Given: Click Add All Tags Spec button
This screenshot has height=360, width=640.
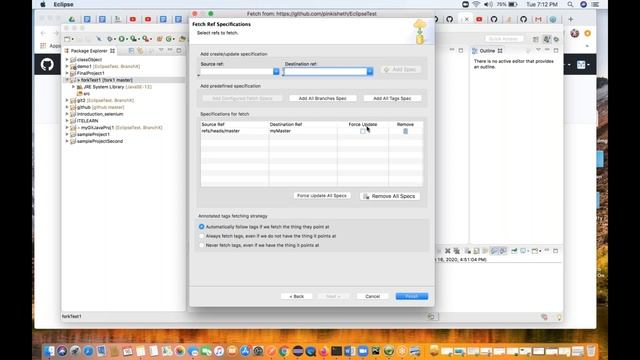Looking at the screenshot, I should [392, 98].
